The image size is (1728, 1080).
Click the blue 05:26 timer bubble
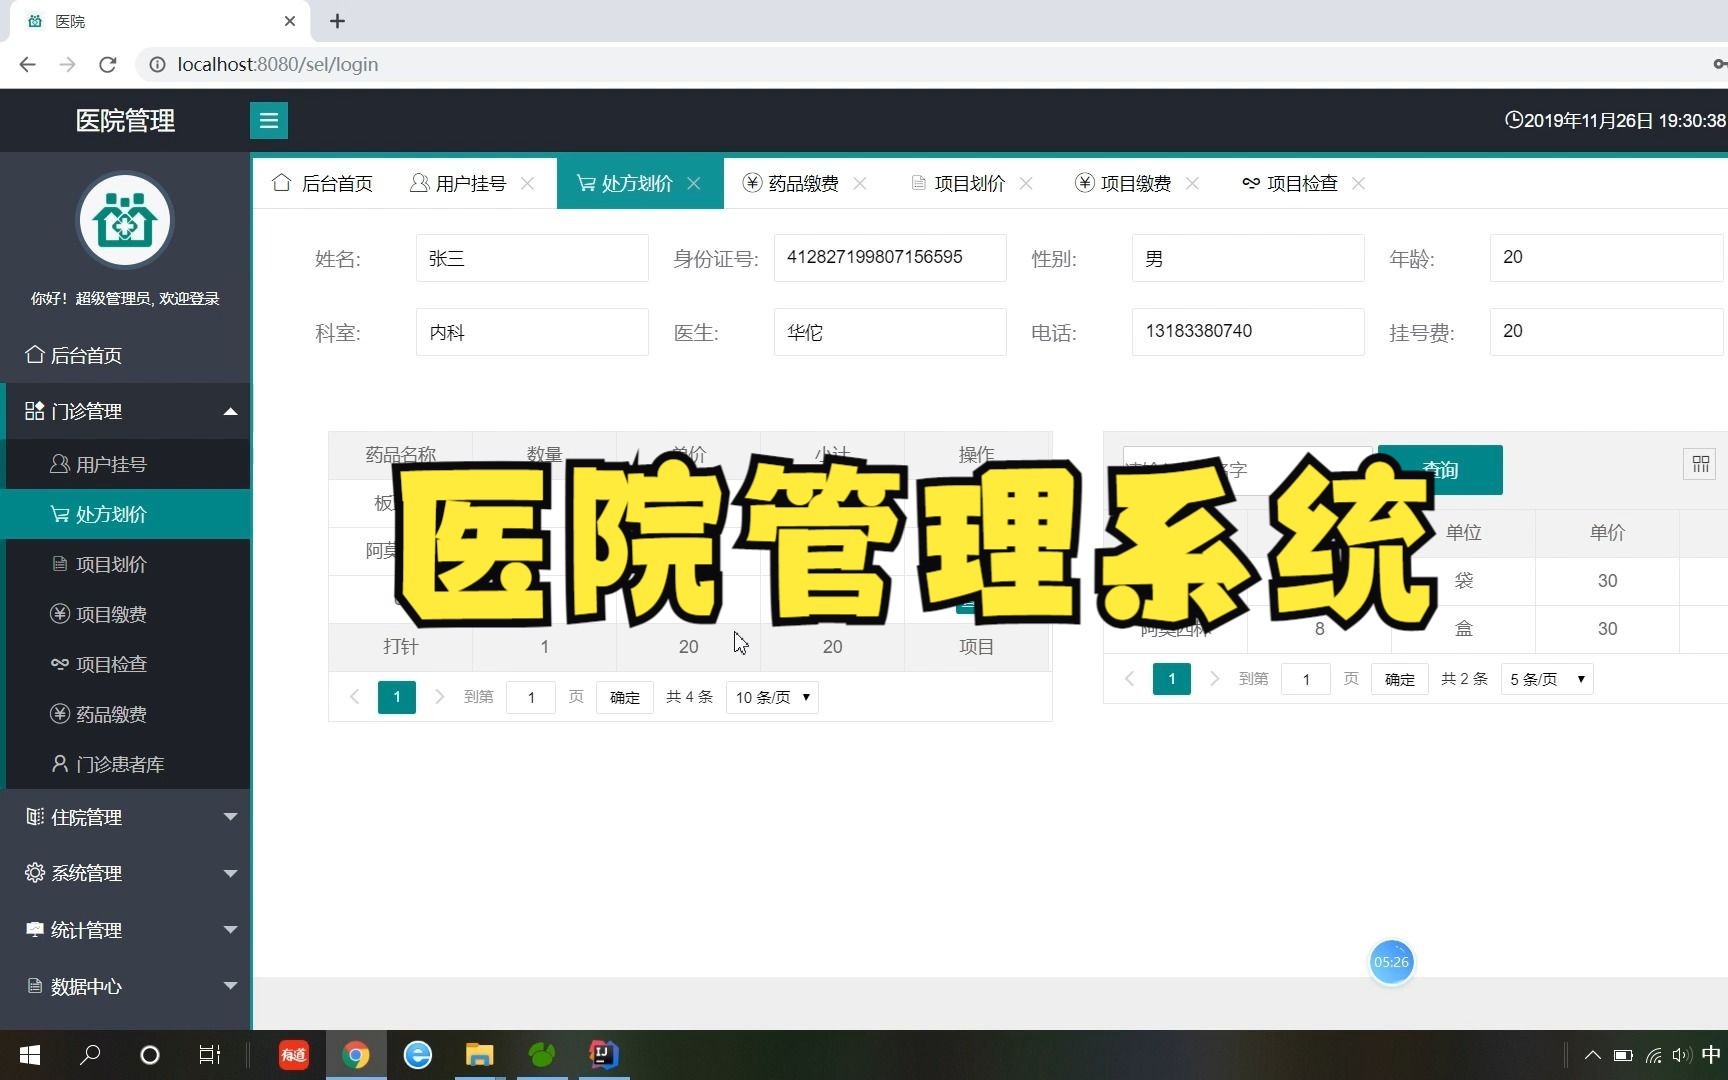pos(1391,962)
